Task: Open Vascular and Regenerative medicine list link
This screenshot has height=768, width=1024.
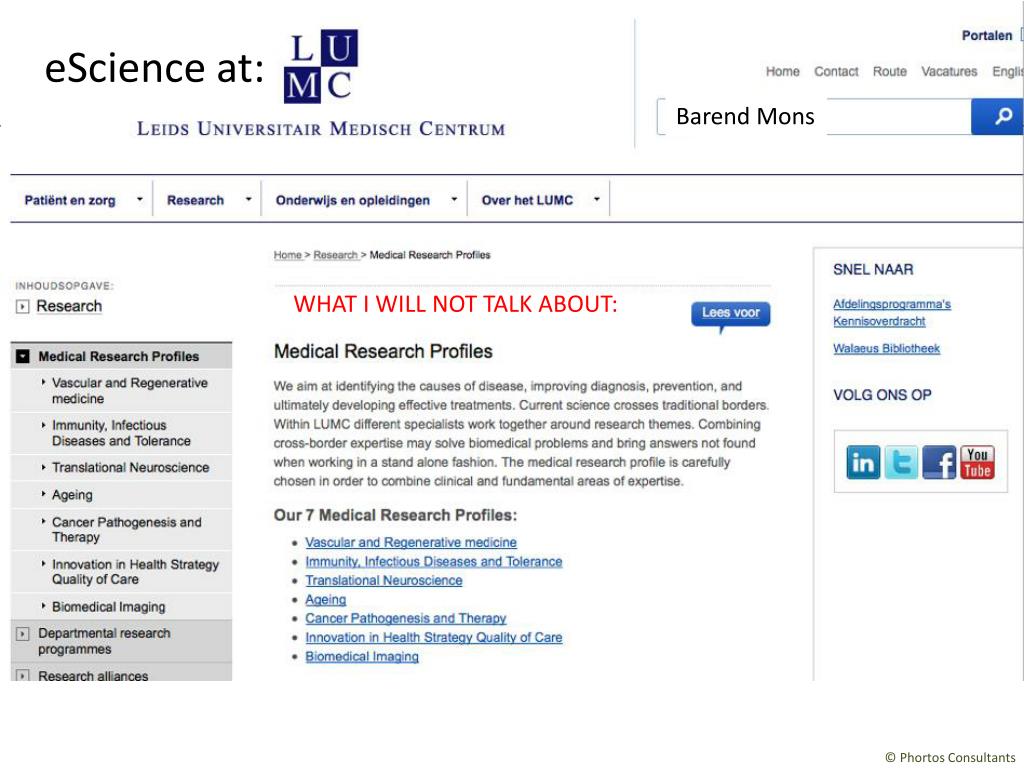Action: tap(411, 542)
